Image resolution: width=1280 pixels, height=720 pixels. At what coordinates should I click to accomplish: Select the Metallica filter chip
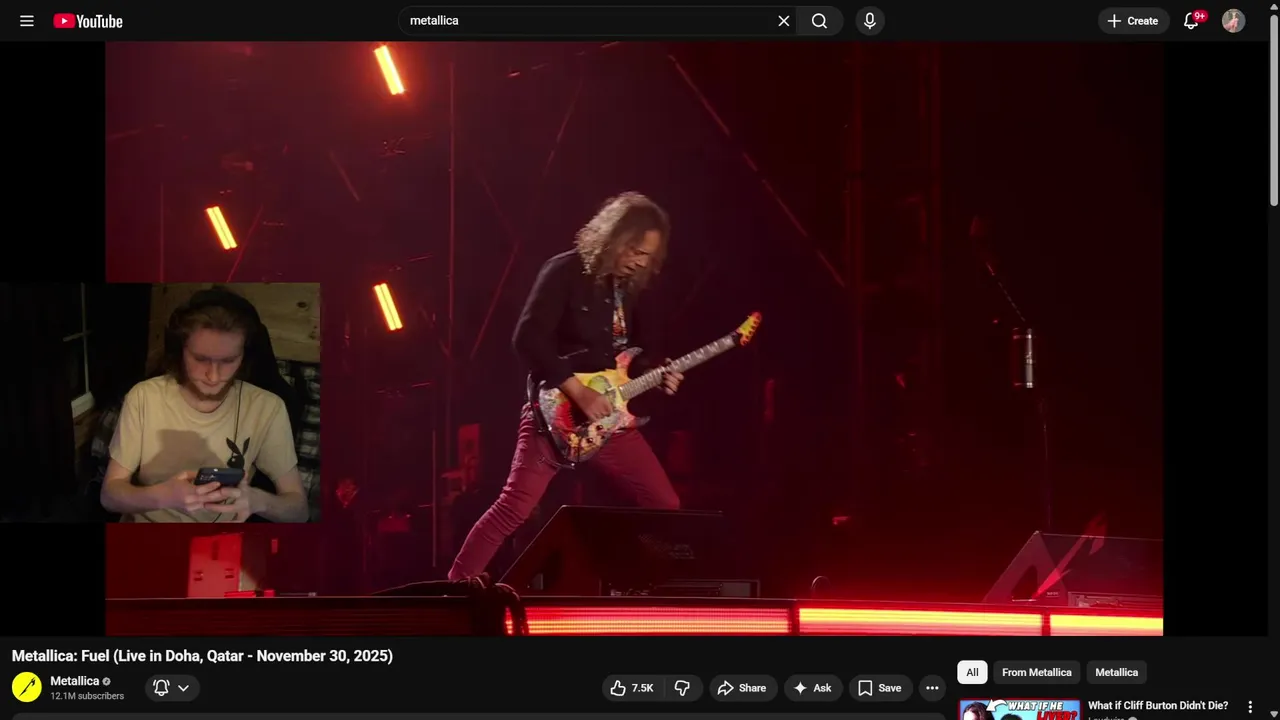tap(1117, 672)
